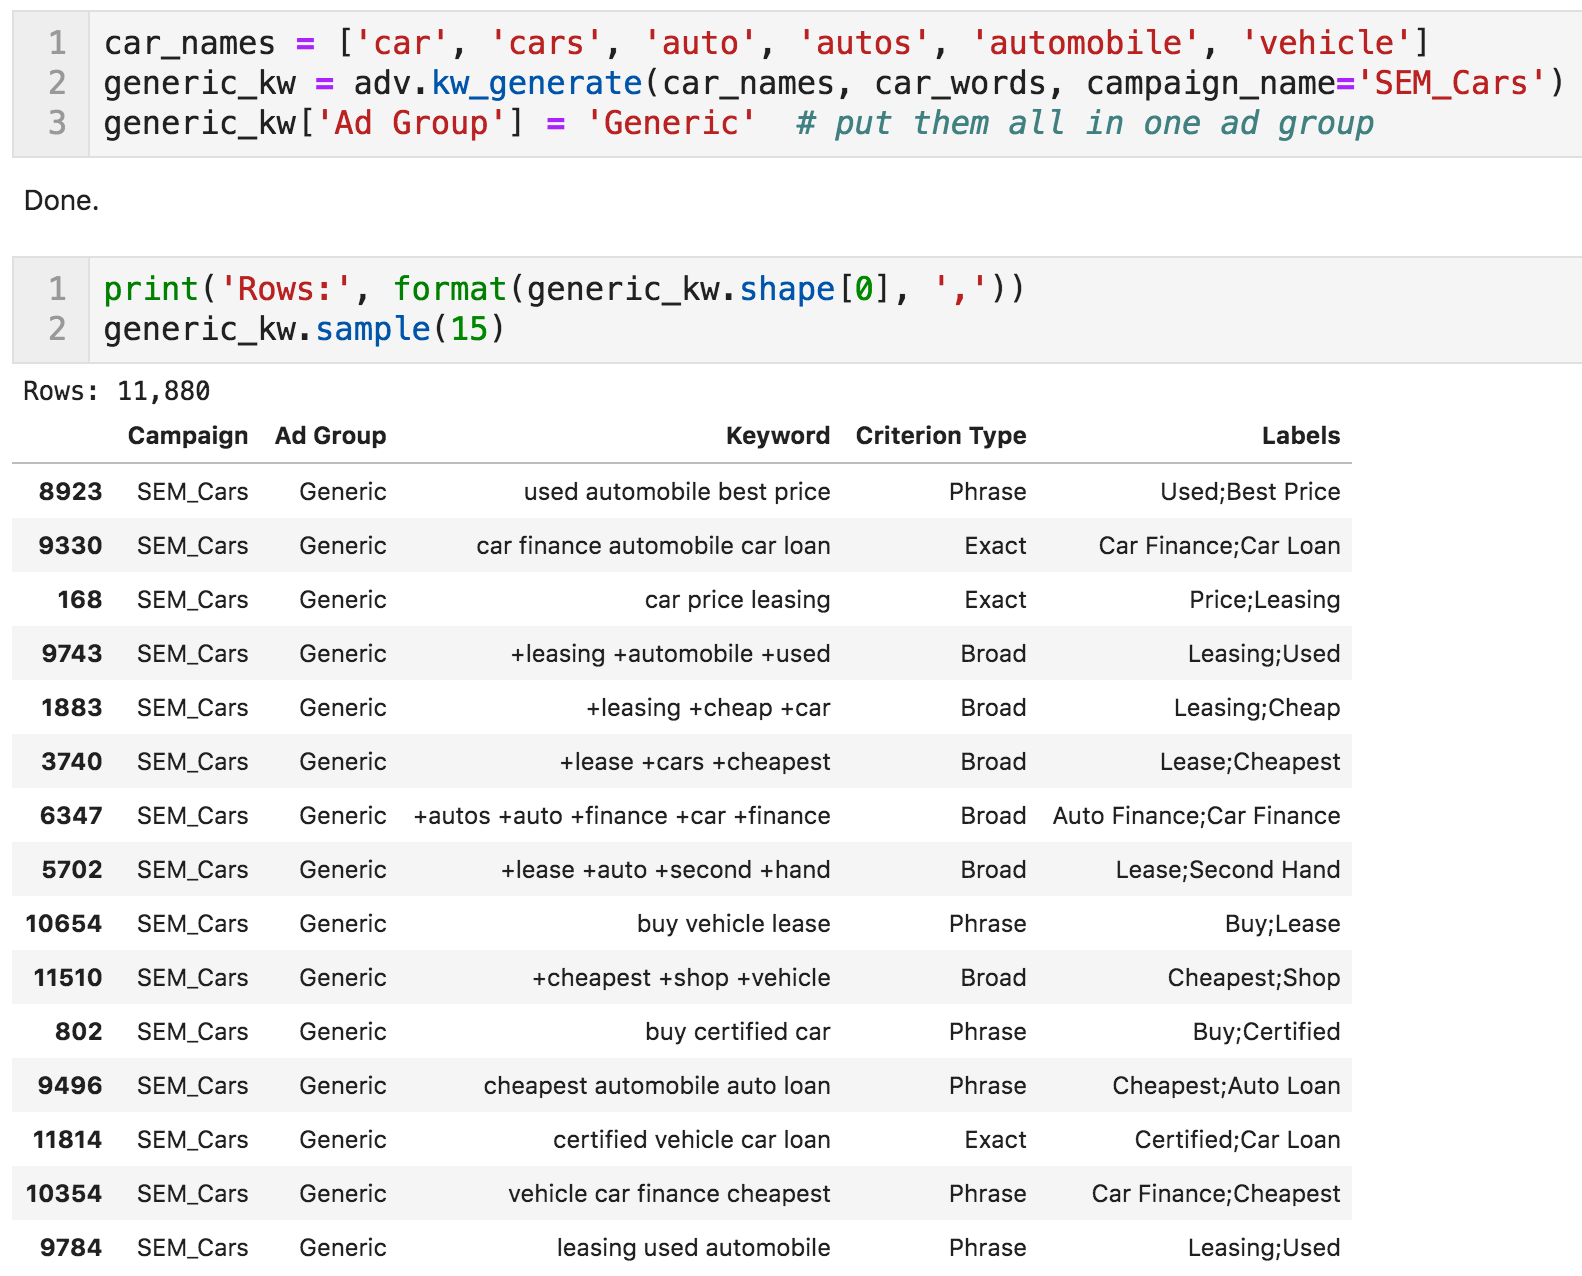Click keyword 'leasing used automobile'
1582x1276 pixels.
(694, 1248)
